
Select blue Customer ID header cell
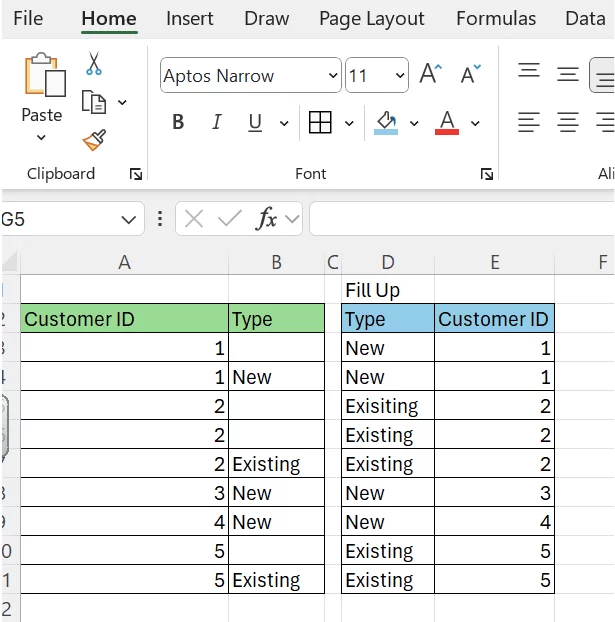(x=494, y=319)
